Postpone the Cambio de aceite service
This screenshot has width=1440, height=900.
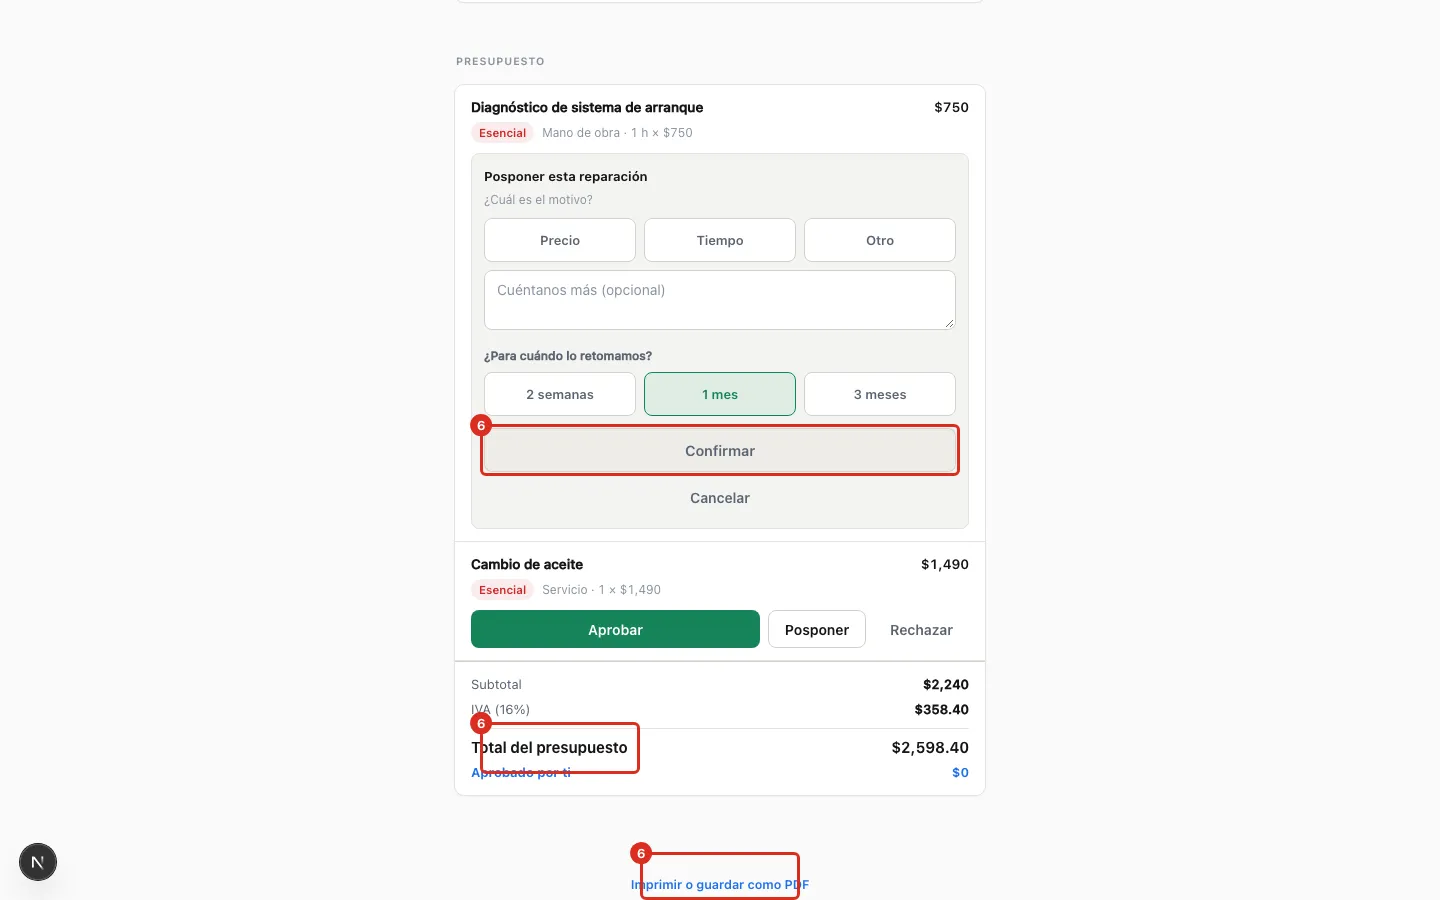click(817, 630)
